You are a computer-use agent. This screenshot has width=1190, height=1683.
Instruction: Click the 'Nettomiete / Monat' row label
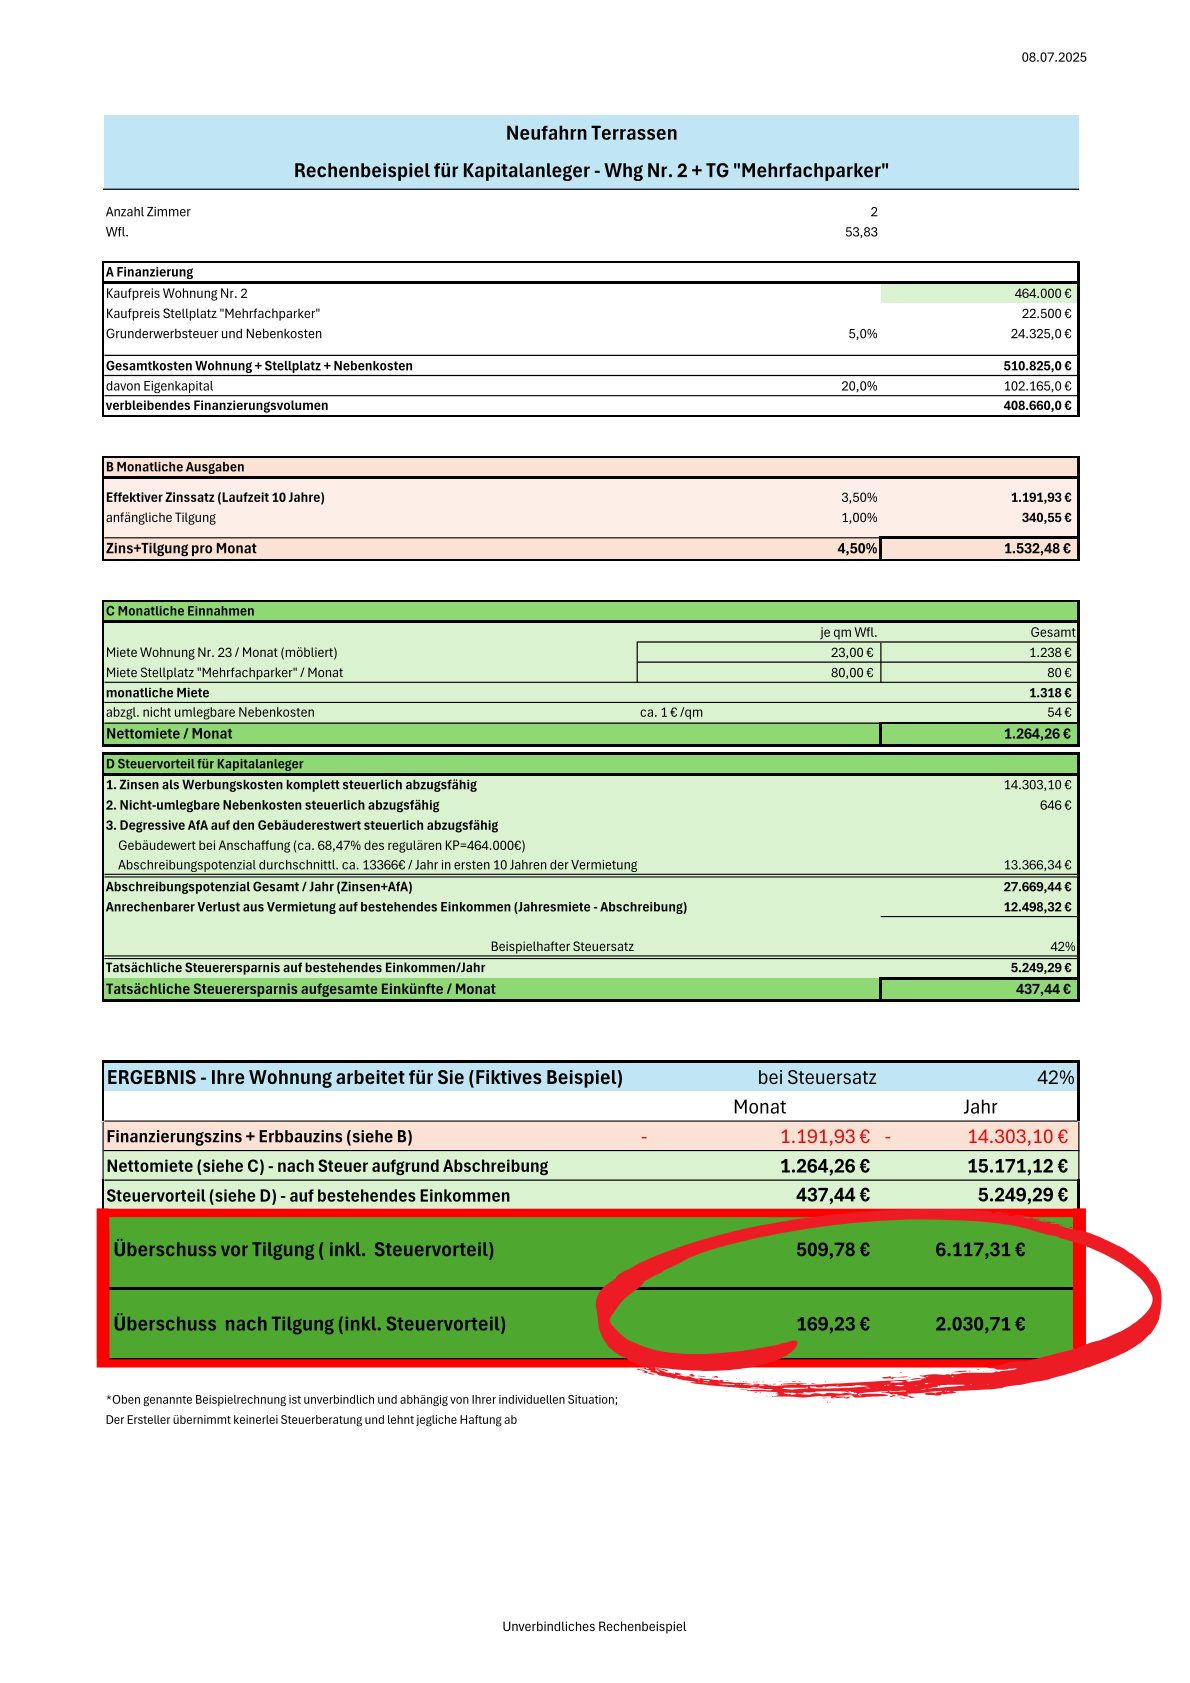(169, 734)
